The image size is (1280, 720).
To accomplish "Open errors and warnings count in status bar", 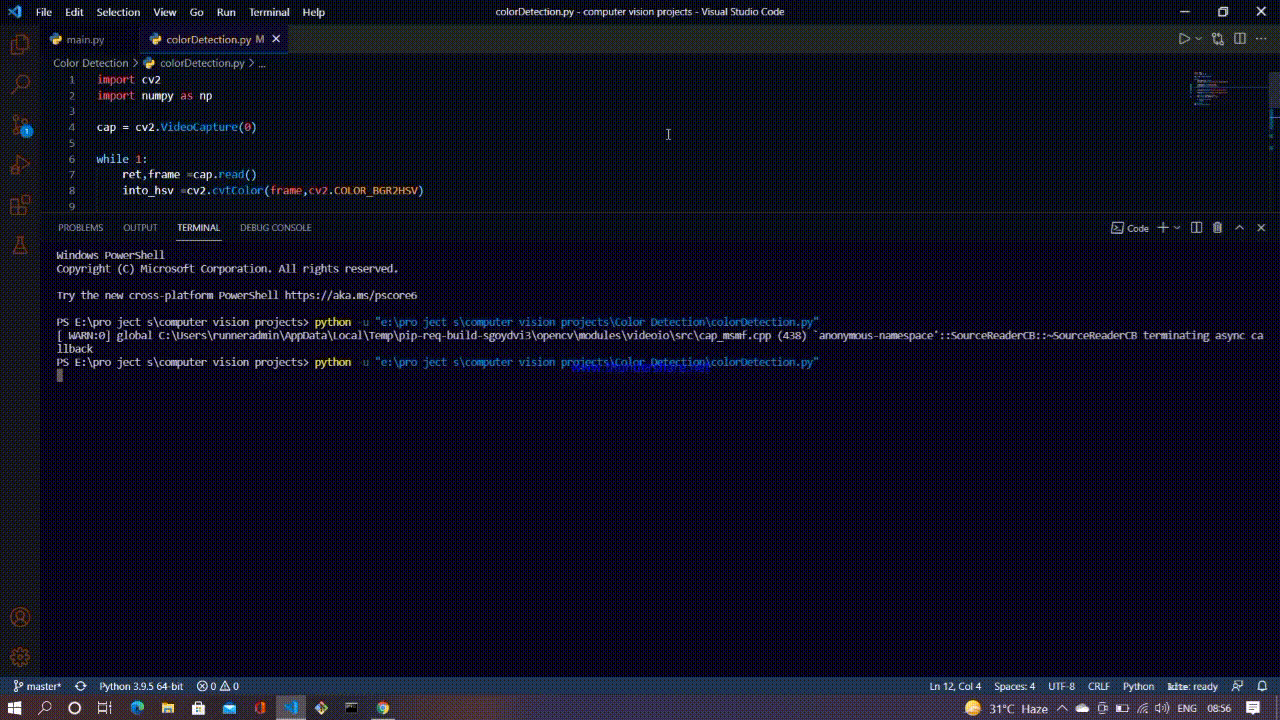I will [x=217, y=686].
